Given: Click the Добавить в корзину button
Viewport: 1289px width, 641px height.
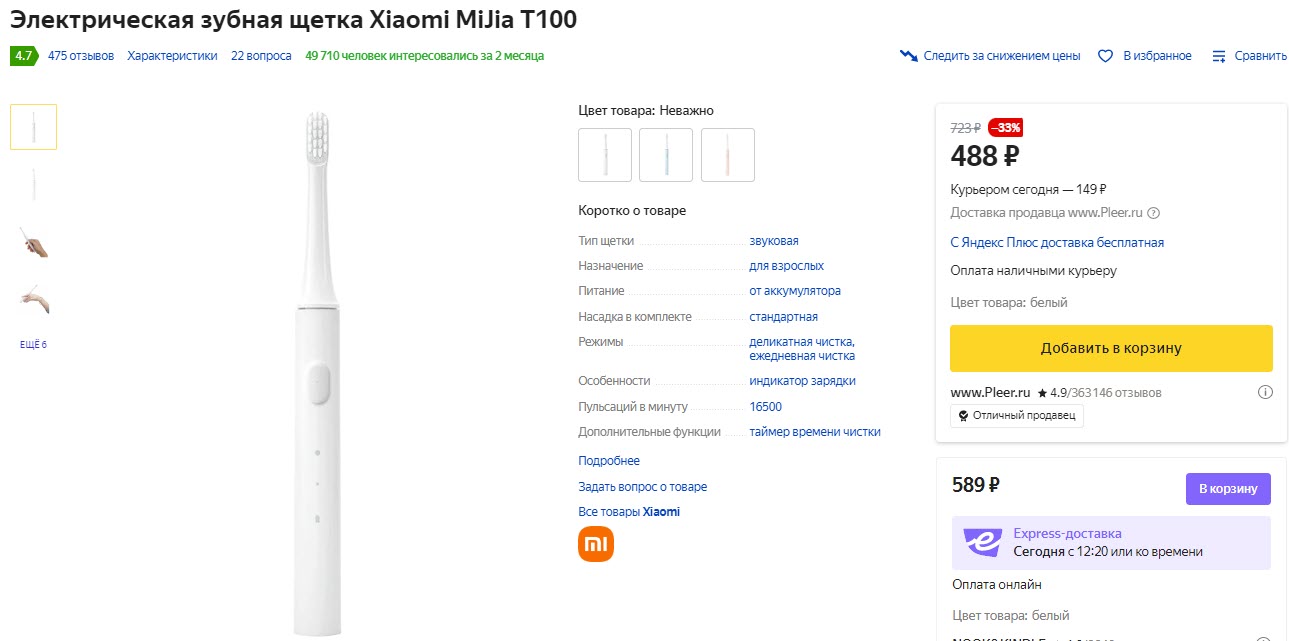Looking at the screenshot, I should tap(1110, 347).
